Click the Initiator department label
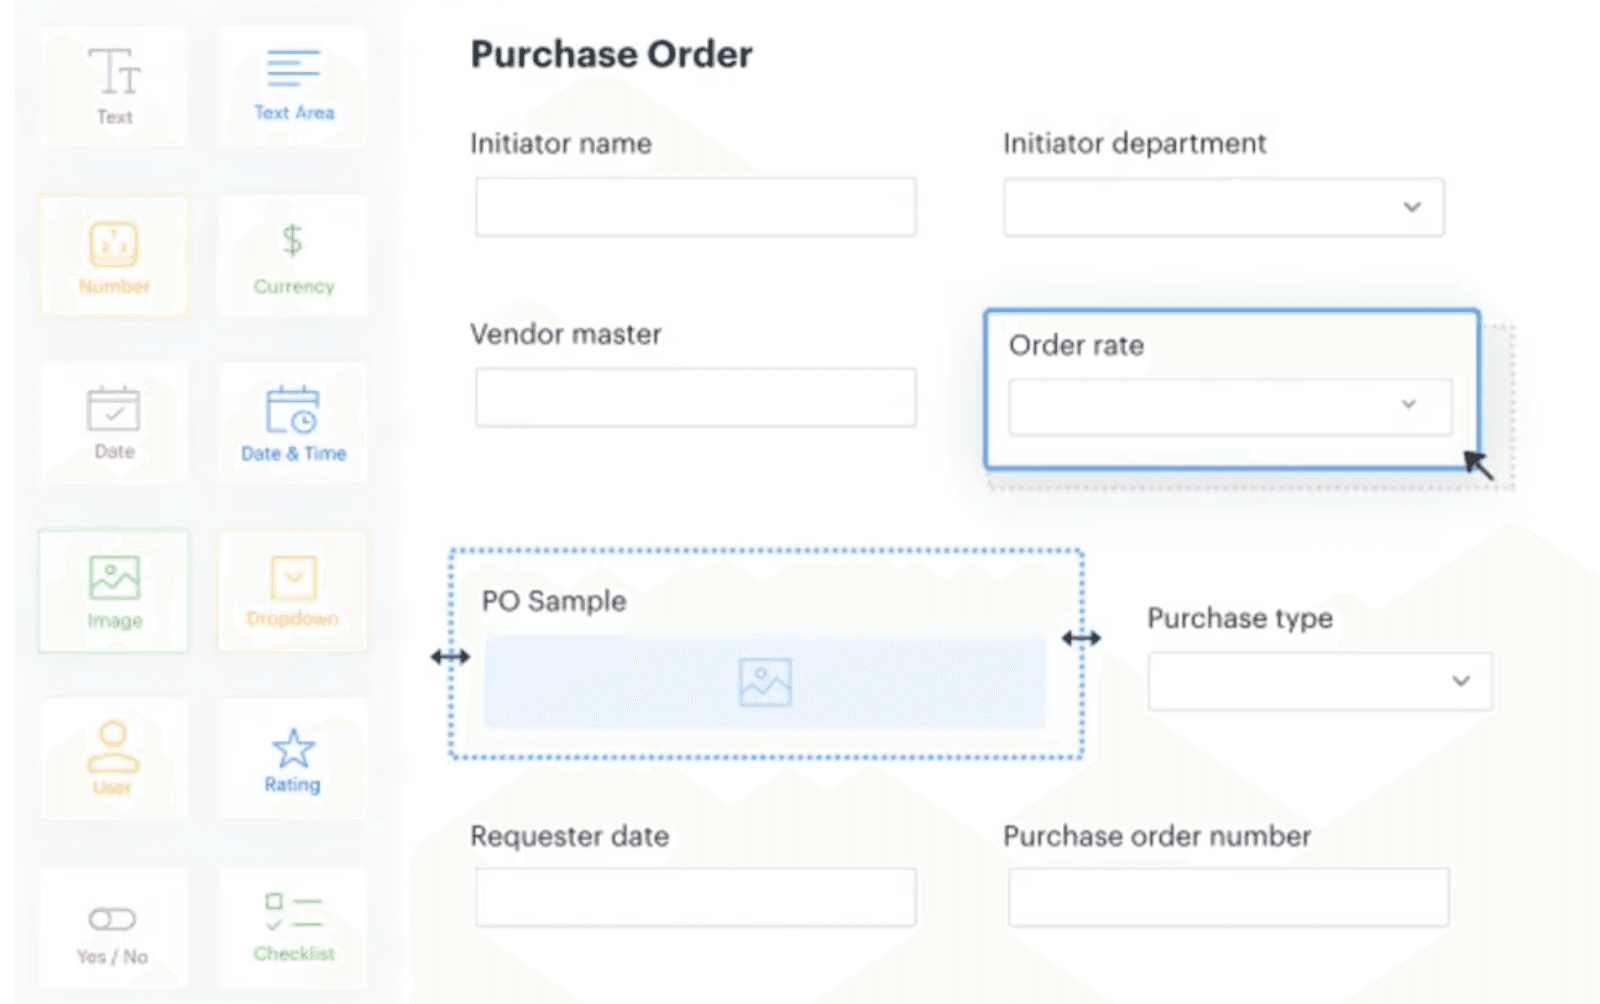The height and width of the screenshot is (1004, 1600). point(1134,144)
